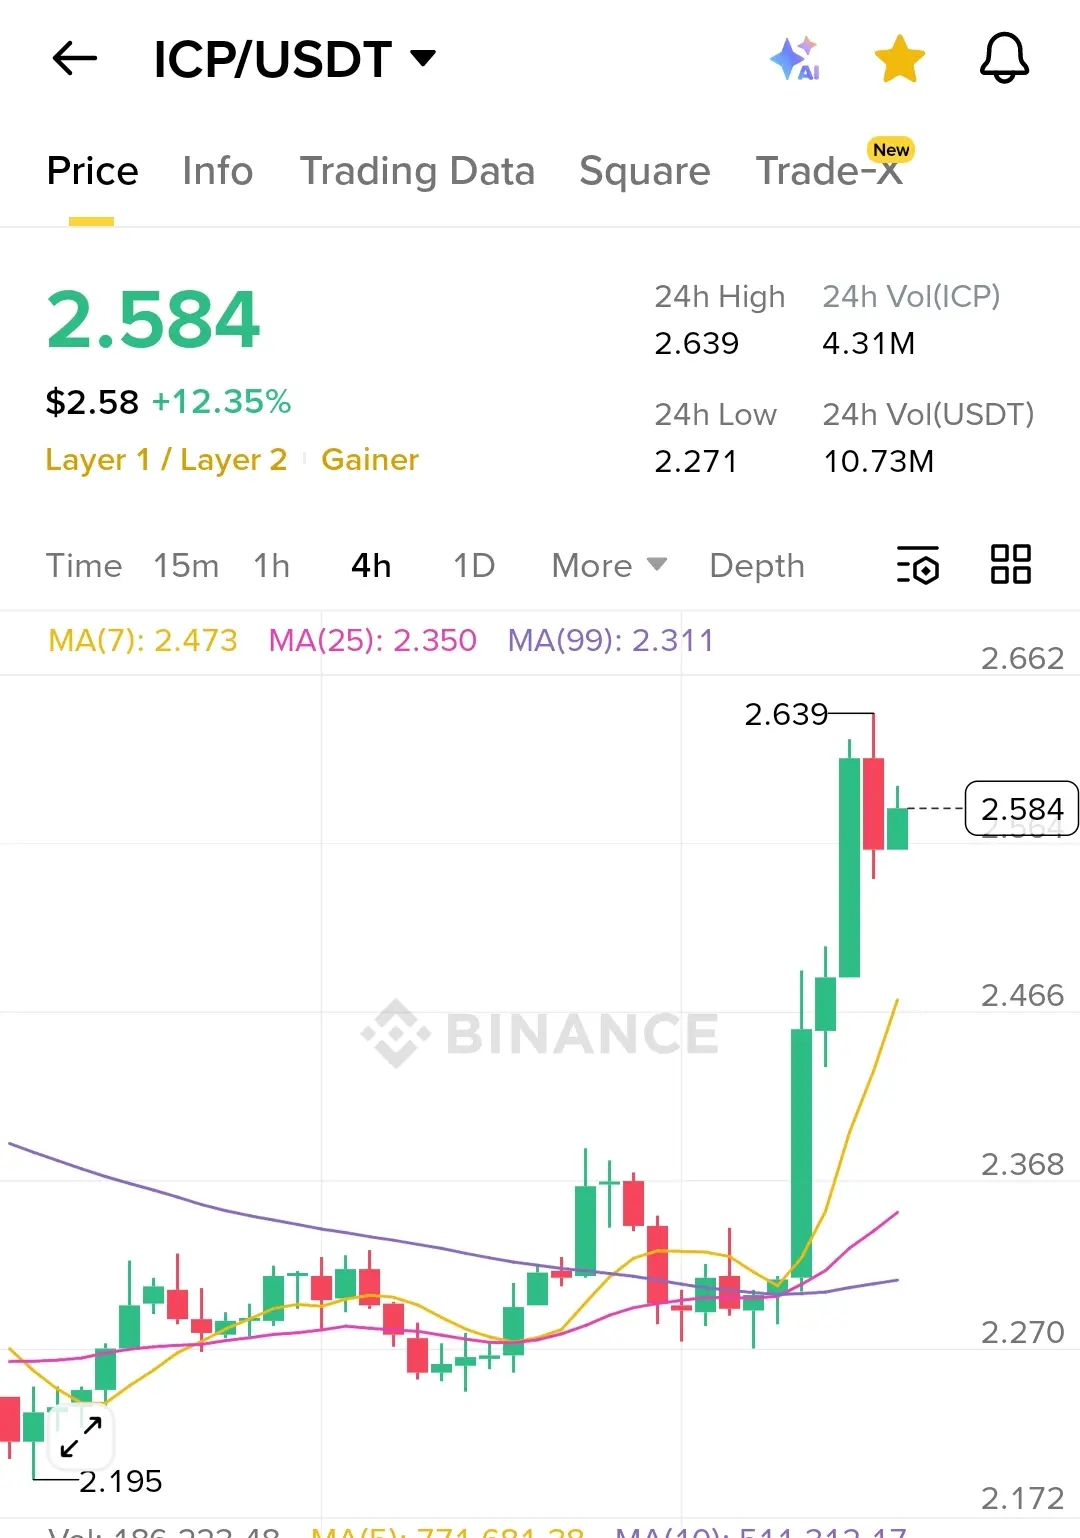Tap the $2.58 fiat price
Screen dimensions: 1080x1538
92,402
